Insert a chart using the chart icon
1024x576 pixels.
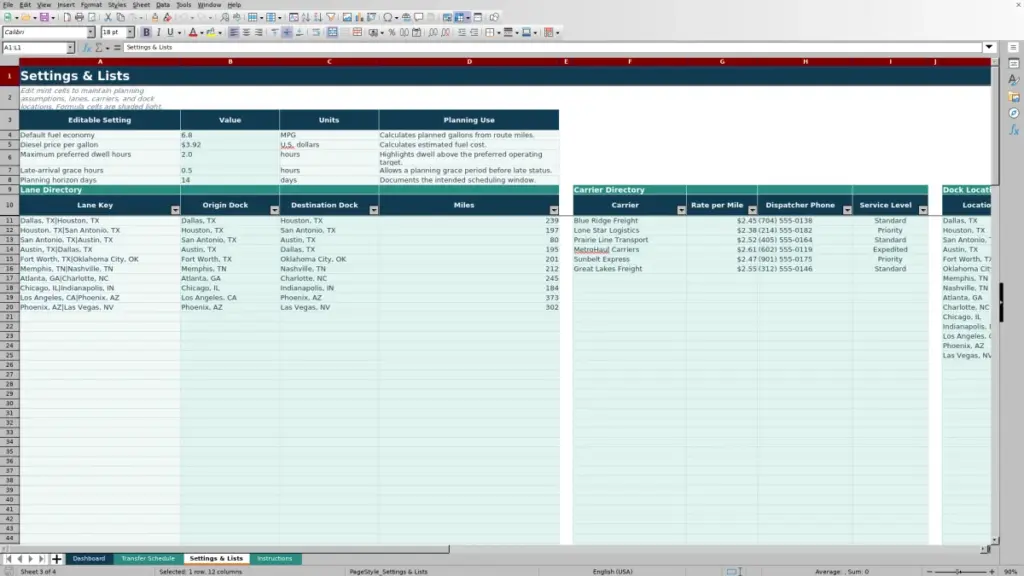[359, 18]
